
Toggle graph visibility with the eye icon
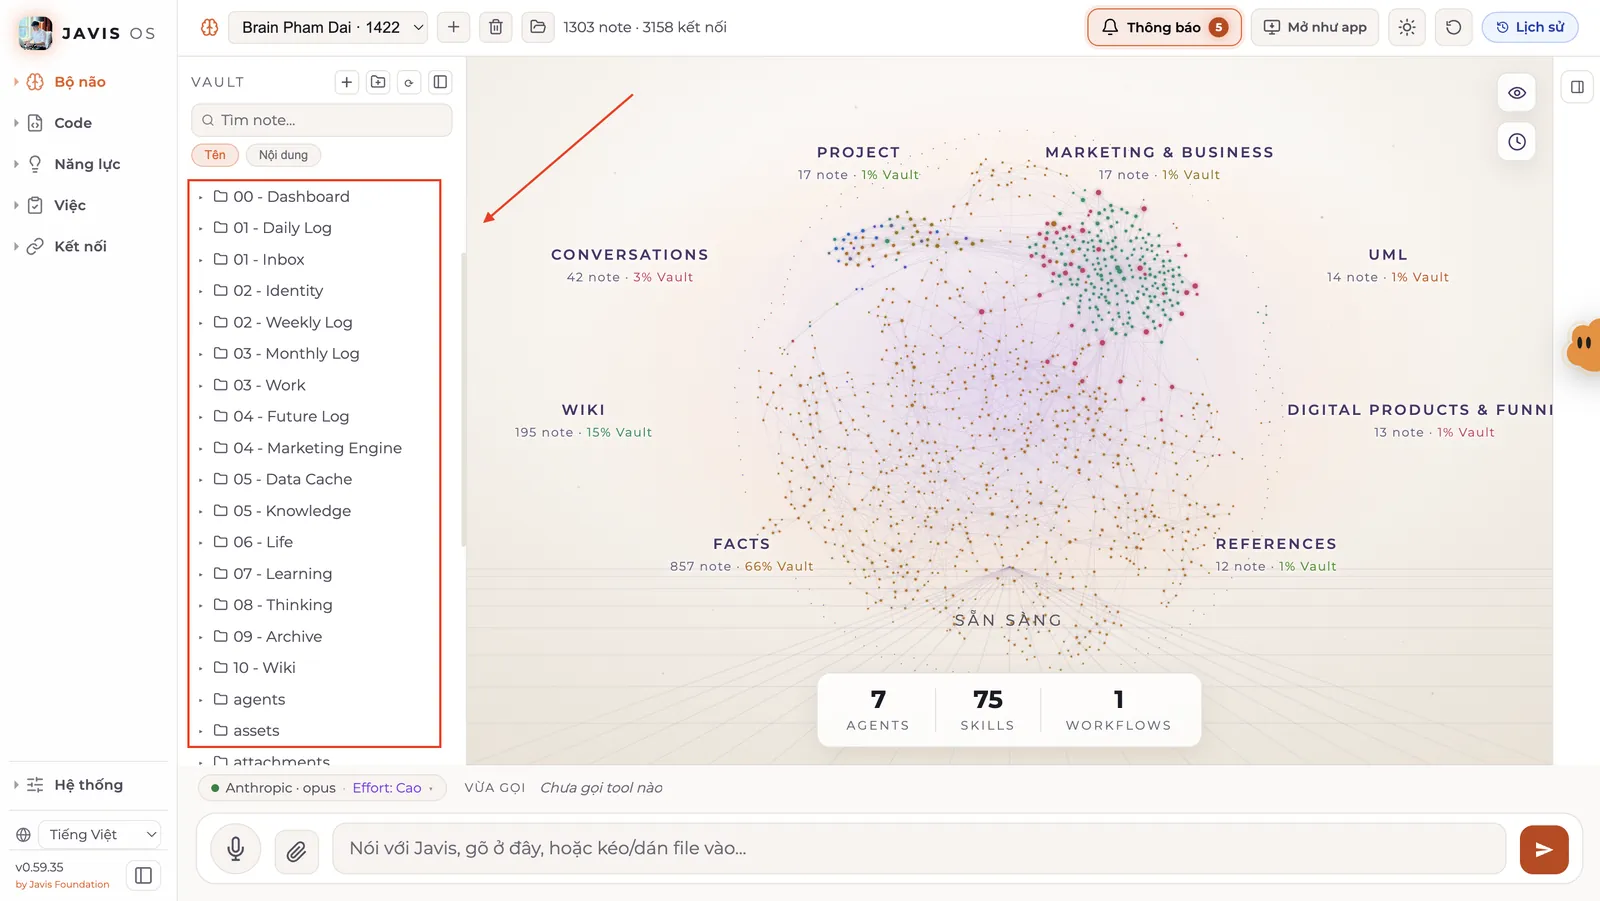[1517, 93]
